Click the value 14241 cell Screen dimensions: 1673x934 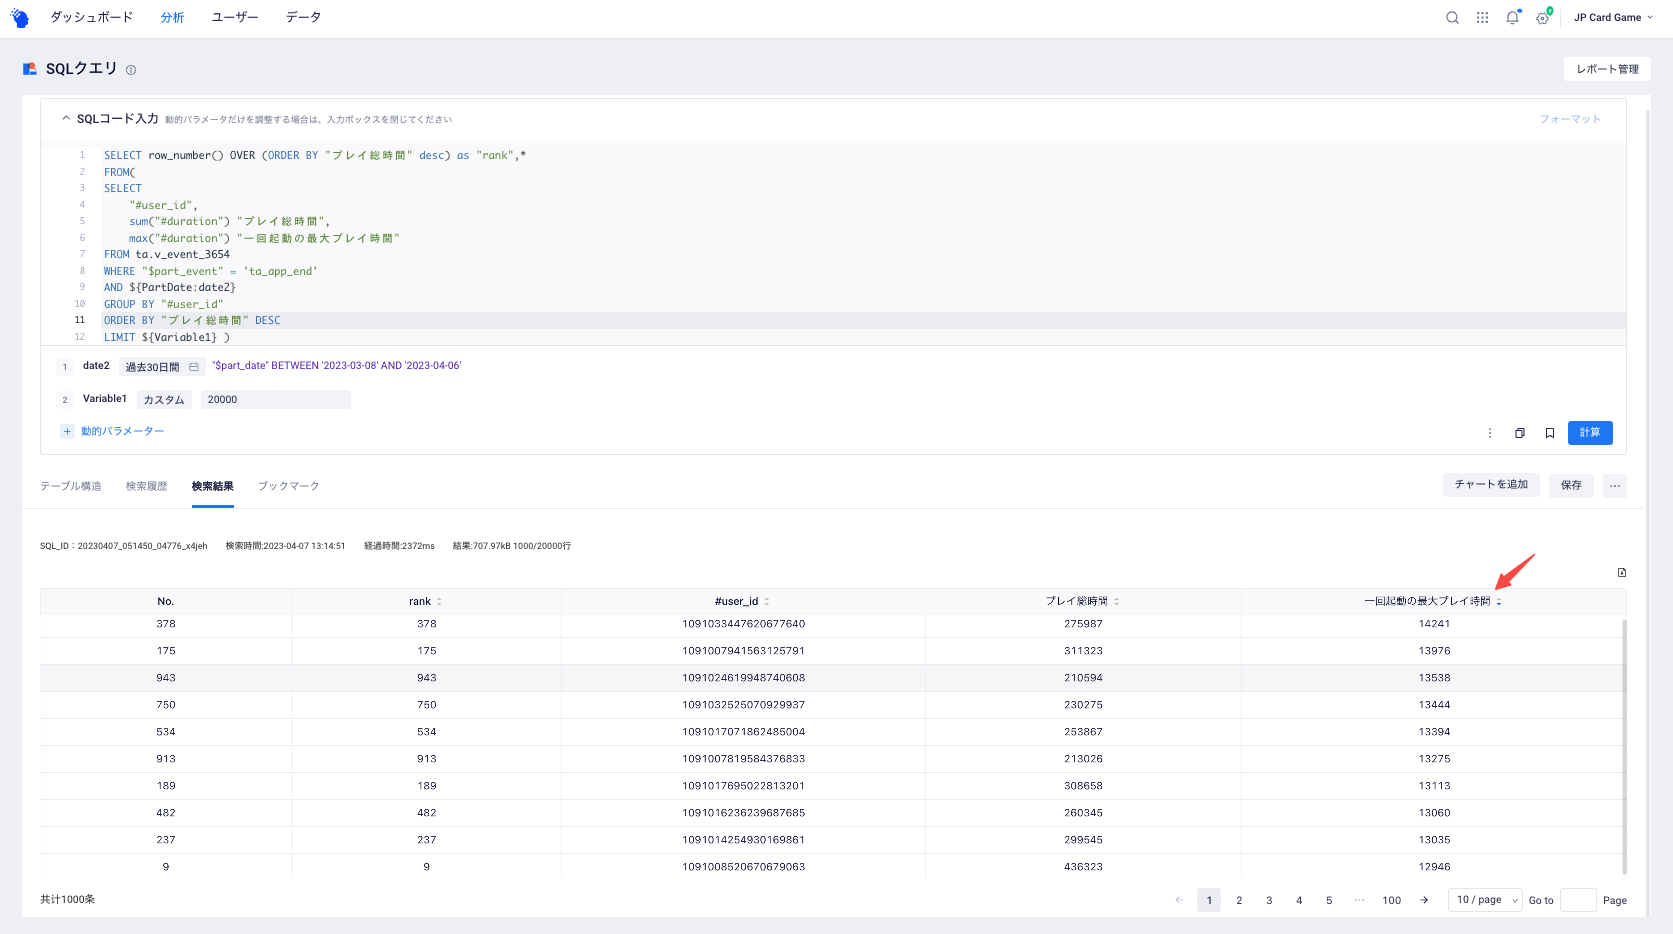pyautogui.click(x=1434, y=624)
